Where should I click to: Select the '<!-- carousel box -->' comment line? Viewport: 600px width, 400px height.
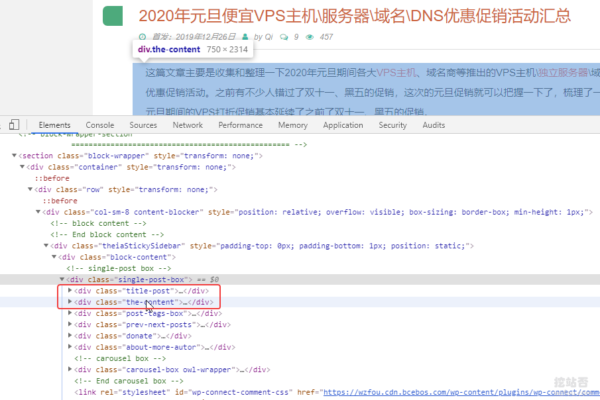(x=120, y=358)
